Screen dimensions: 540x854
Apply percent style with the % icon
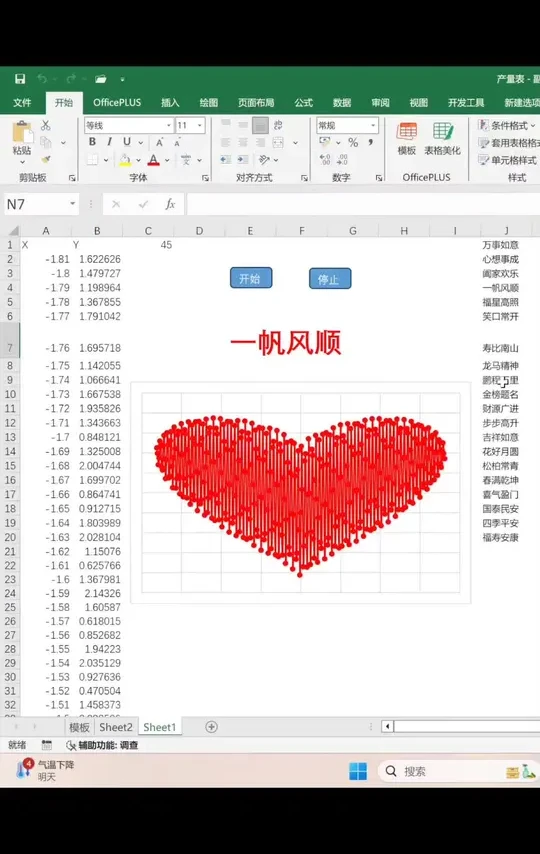click(x=353, y=143)
